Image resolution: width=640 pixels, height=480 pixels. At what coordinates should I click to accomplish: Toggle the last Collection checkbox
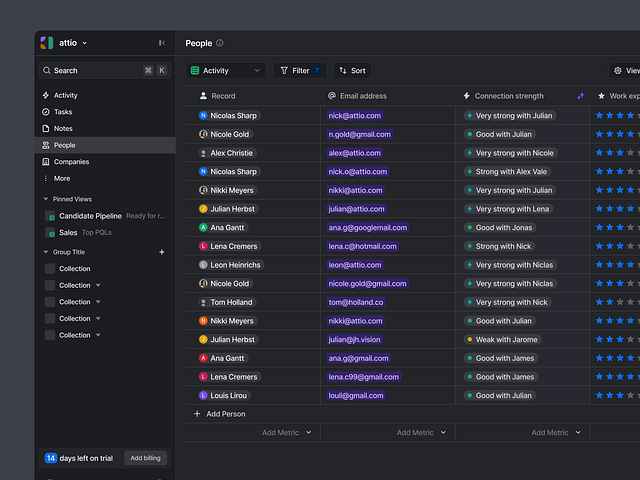[x=50, y=335]
